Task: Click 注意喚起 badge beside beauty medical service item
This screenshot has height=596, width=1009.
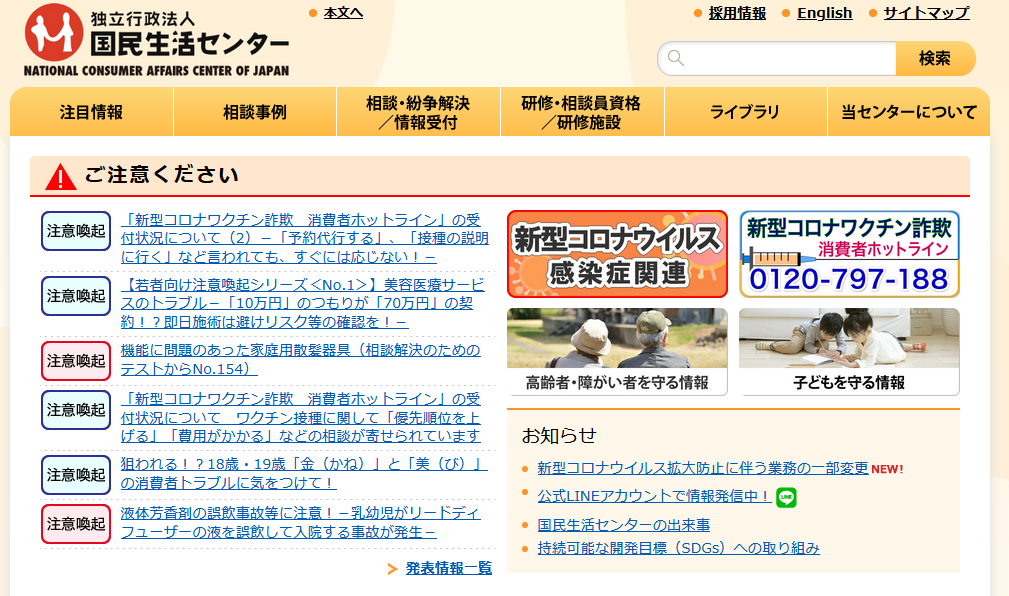Action: 76,296
